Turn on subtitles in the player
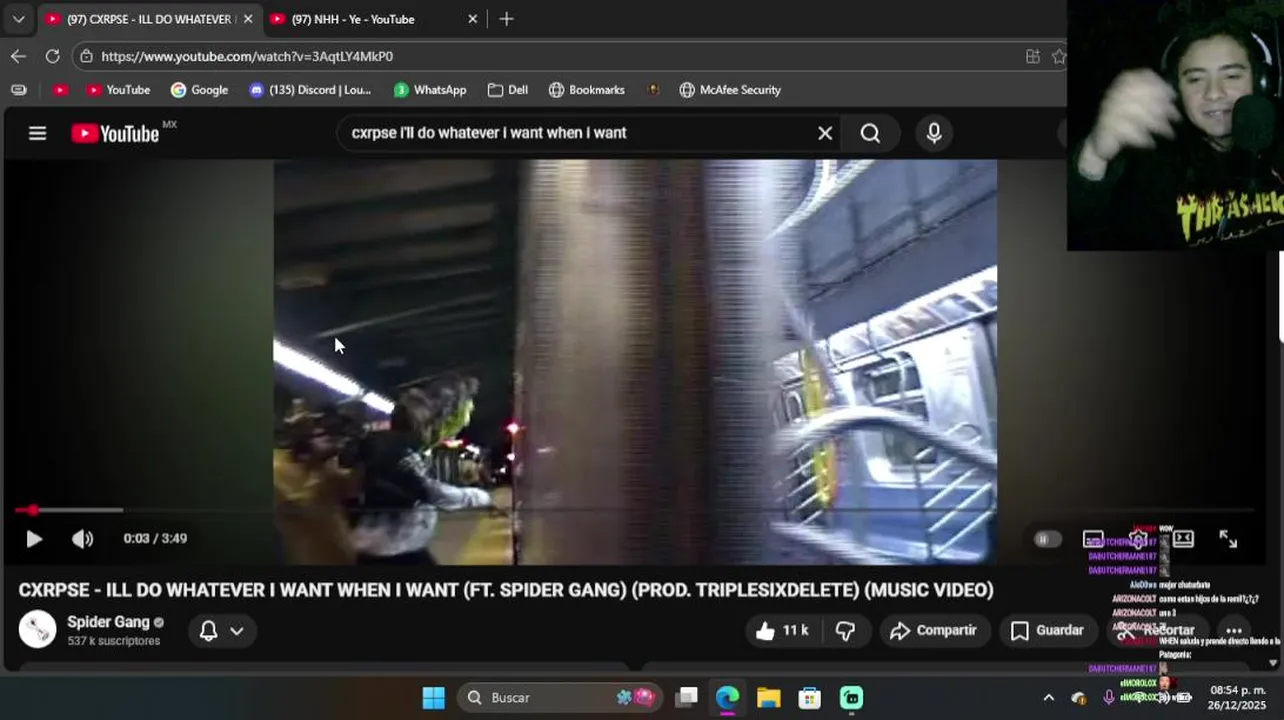This screenshot has width=1284, height=720. 1093,539
